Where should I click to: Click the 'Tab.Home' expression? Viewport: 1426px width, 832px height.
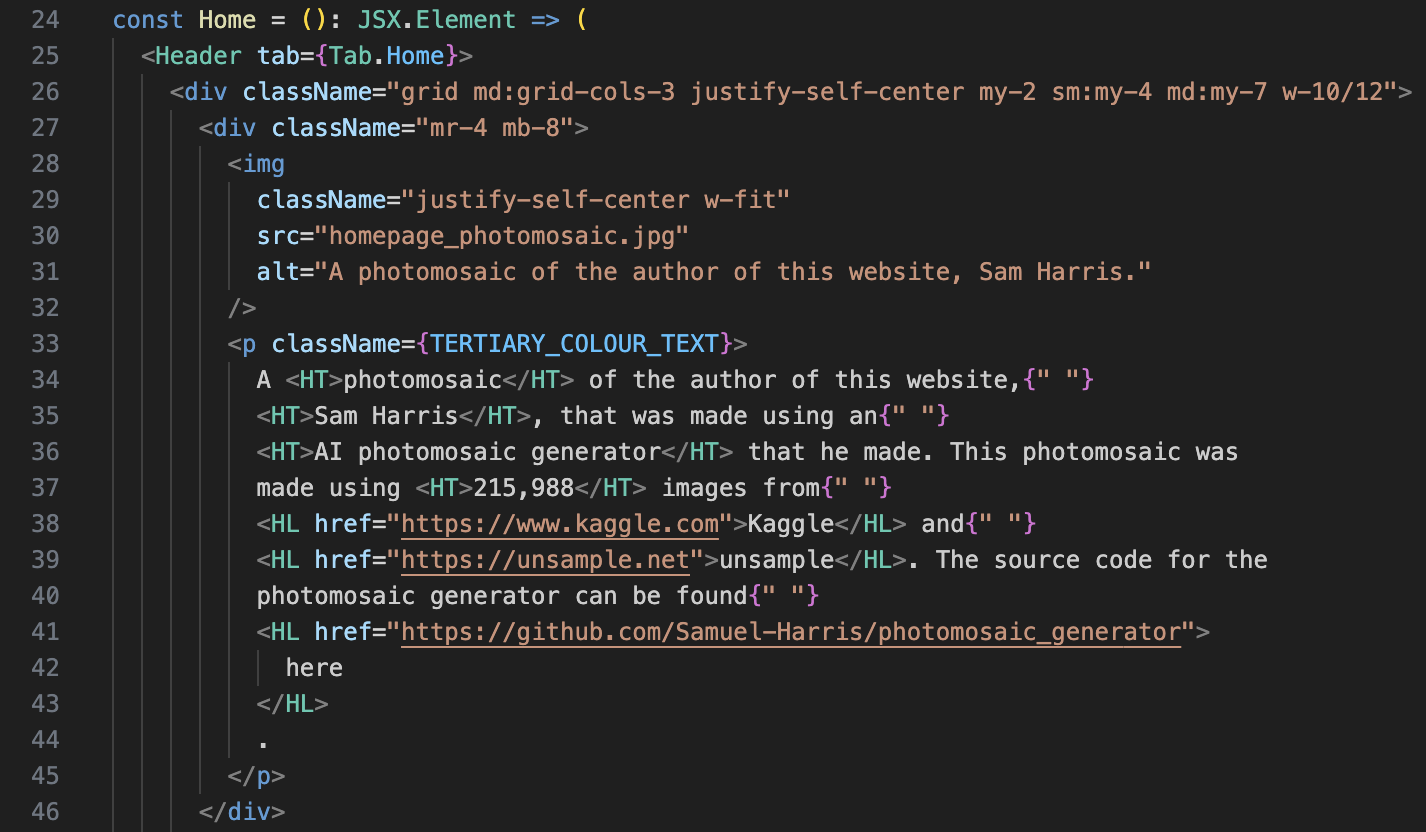(x=387, y=55)
